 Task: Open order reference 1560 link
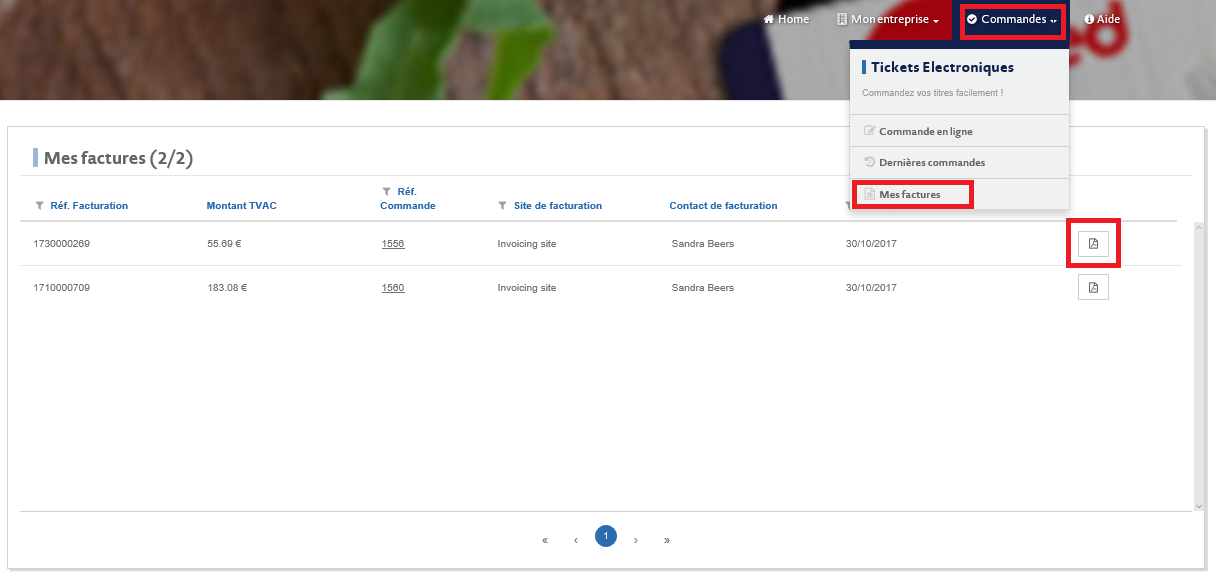pyautogui.click(x=392, y=287)
